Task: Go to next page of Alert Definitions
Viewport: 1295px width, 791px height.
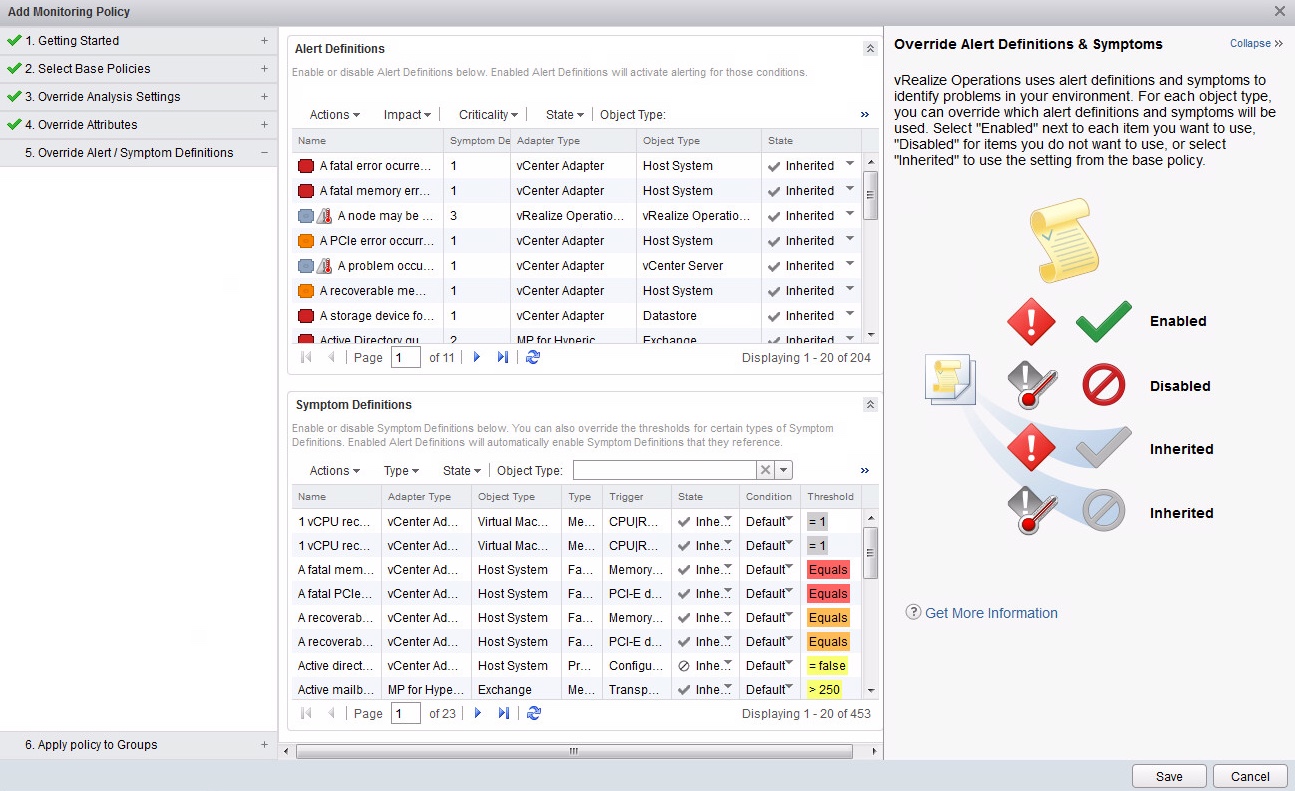Action: 477,357
